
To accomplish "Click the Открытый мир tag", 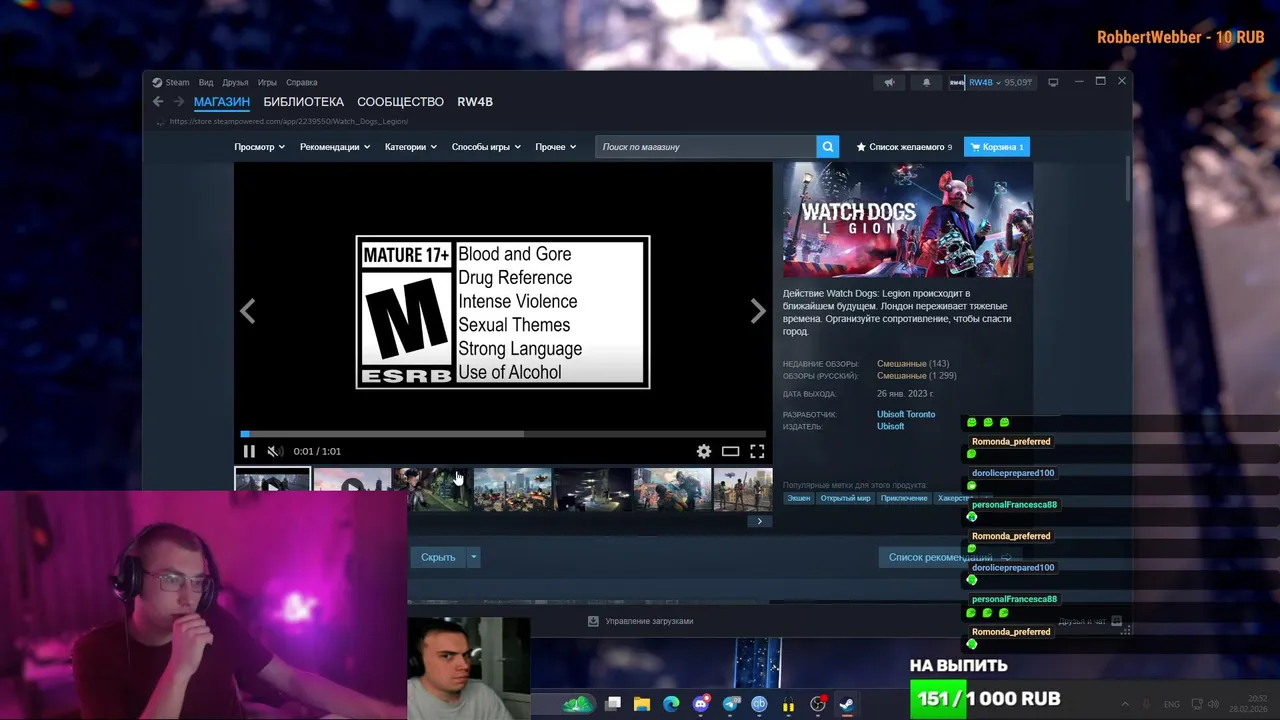I will pyautogui.click(x=845, y=498).
